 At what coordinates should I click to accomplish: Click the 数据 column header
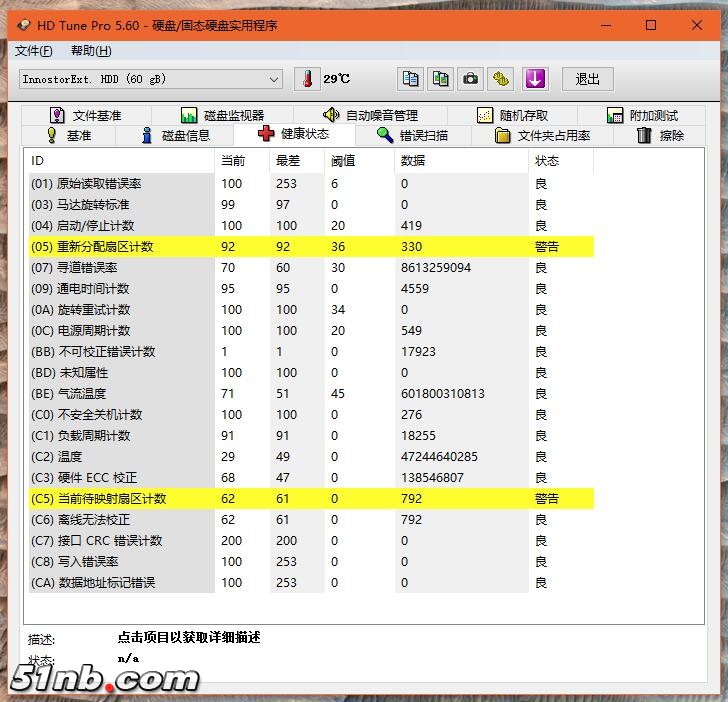tap(462, 161)
